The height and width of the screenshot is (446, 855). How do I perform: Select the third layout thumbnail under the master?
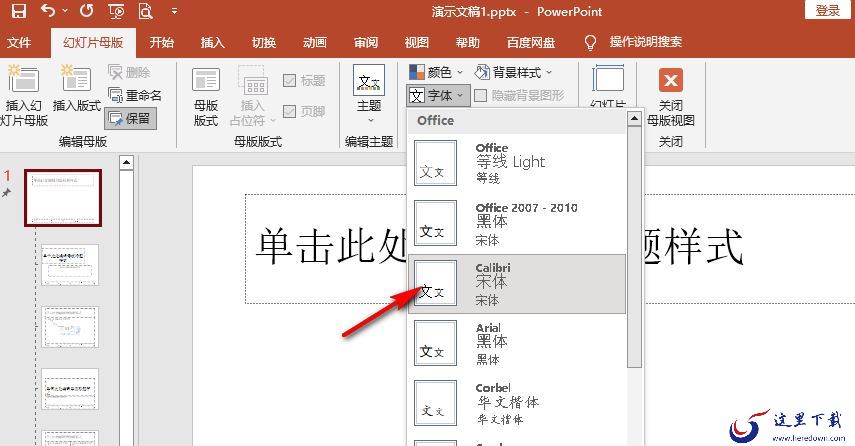pos(70,389)
